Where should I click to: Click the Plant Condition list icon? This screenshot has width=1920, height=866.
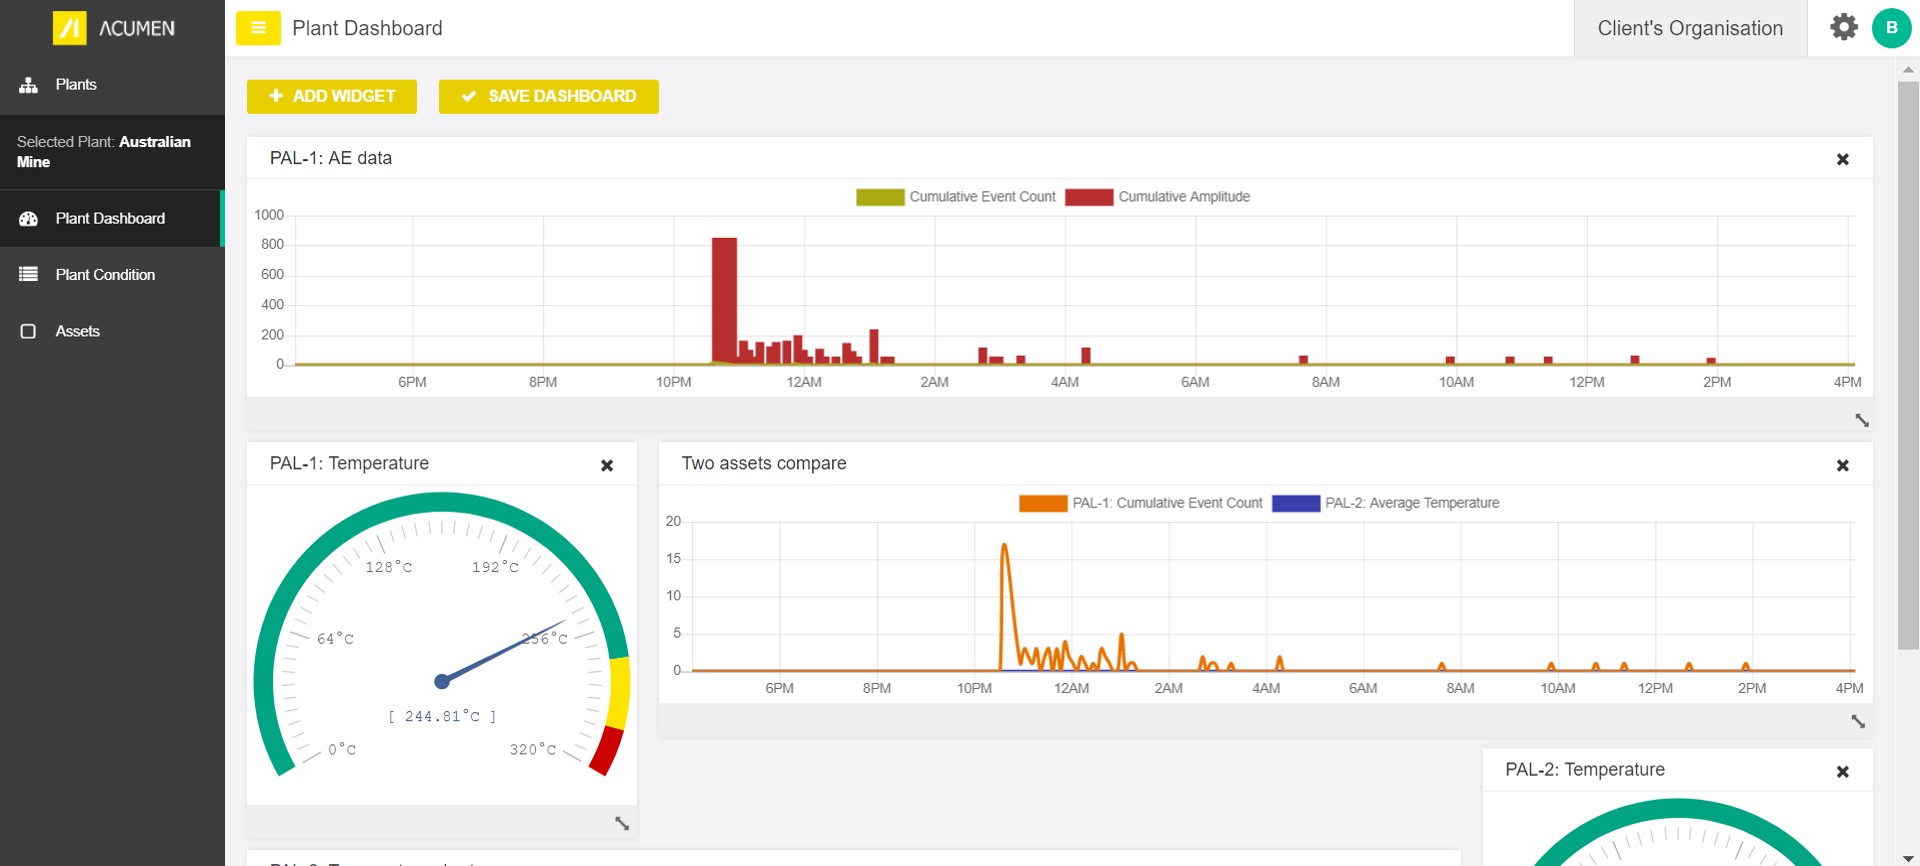pos(28,274)
